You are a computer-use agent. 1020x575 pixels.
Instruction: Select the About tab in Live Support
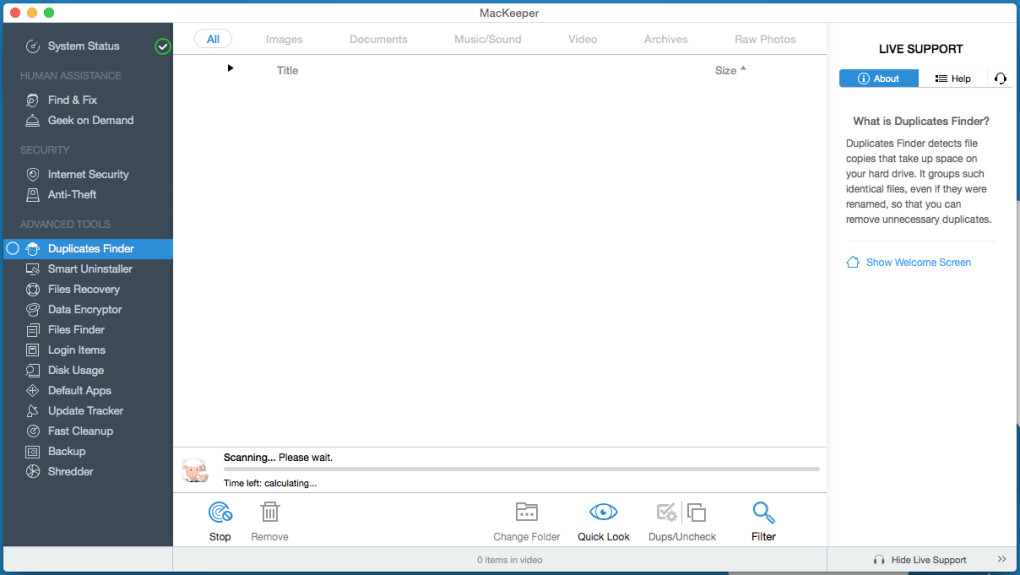(x=879, y=79)
